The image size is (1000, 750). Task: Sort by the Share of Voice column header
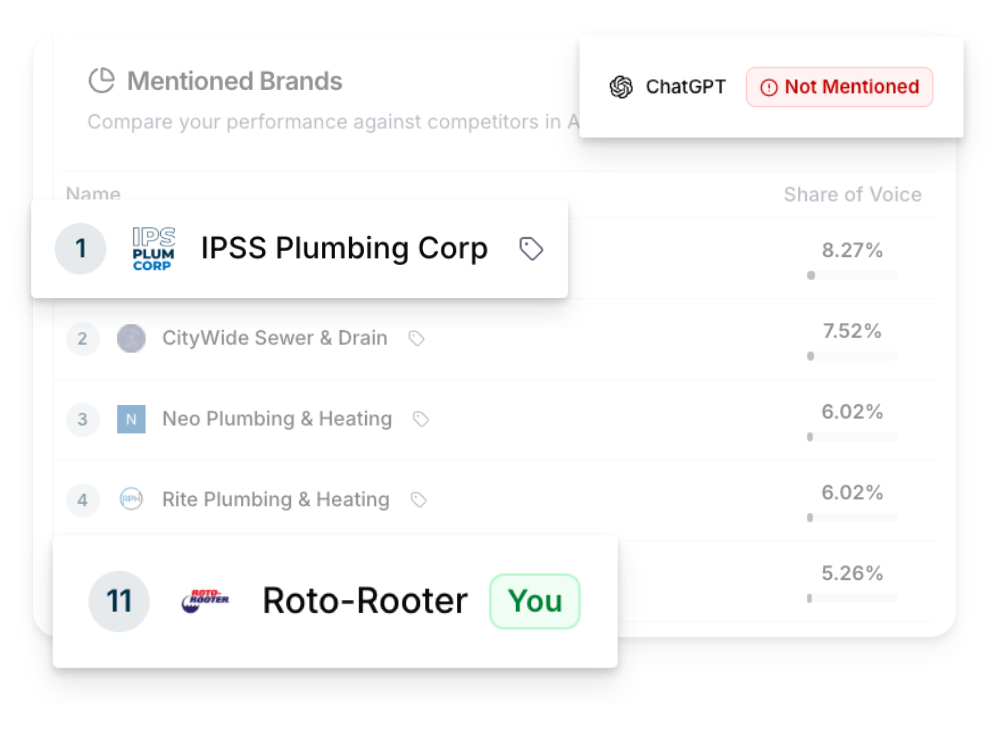(852, 195)
